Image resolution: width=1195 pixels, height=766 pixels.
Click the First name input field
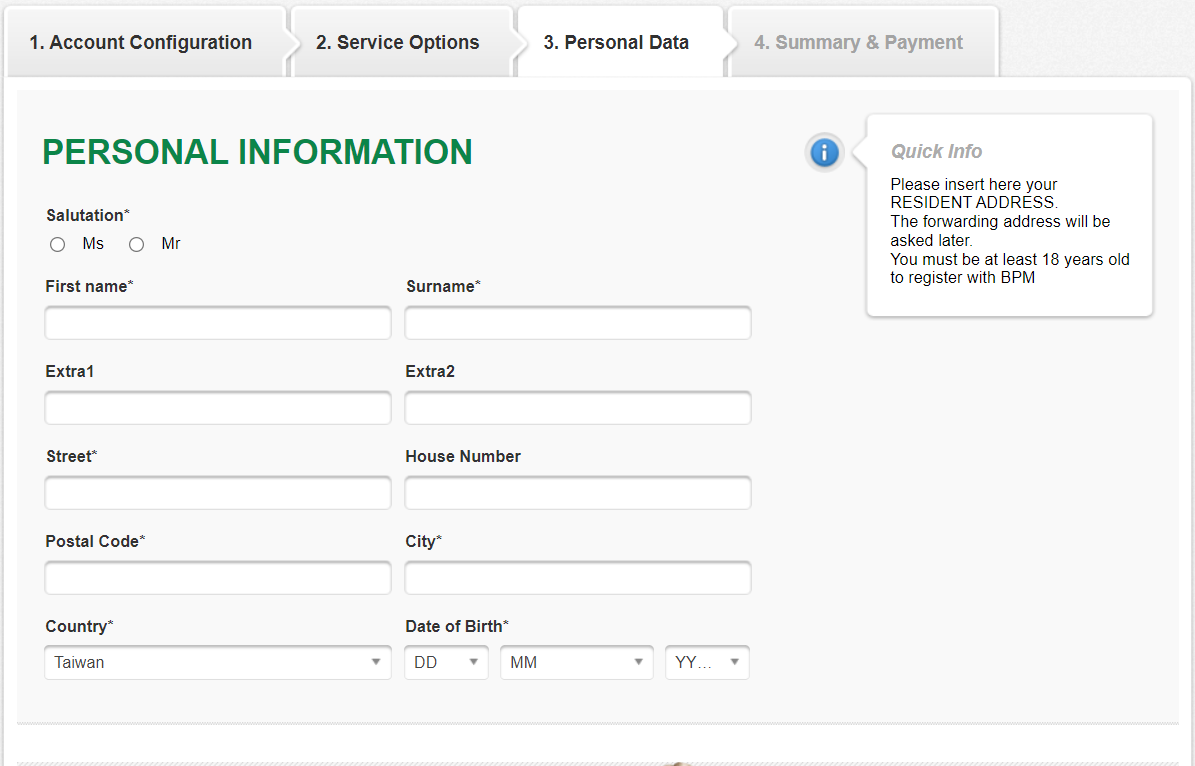tap(218, 323)
